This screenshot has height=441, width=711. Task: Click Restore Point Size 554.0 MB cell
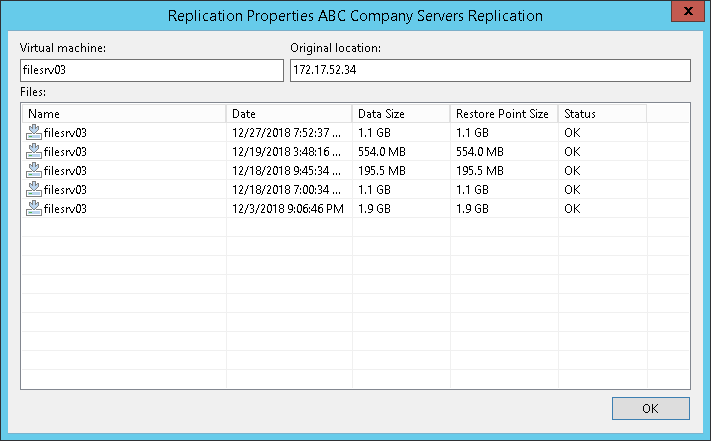480,152
